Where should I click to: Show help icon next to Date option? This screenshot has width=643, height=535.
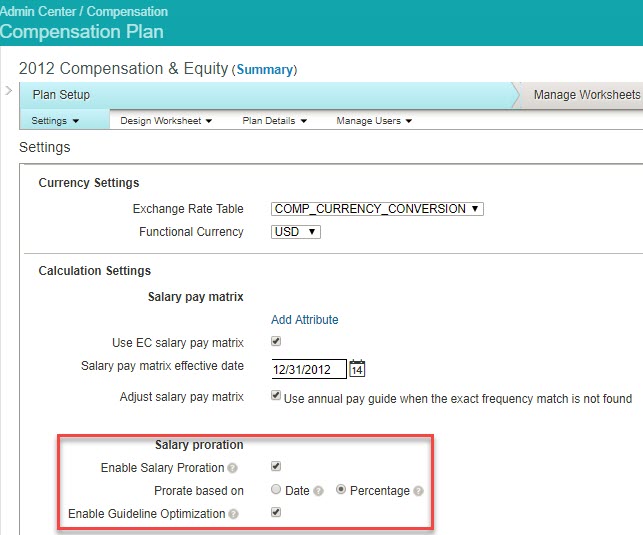pyautogui.click(x=318, y=491)
